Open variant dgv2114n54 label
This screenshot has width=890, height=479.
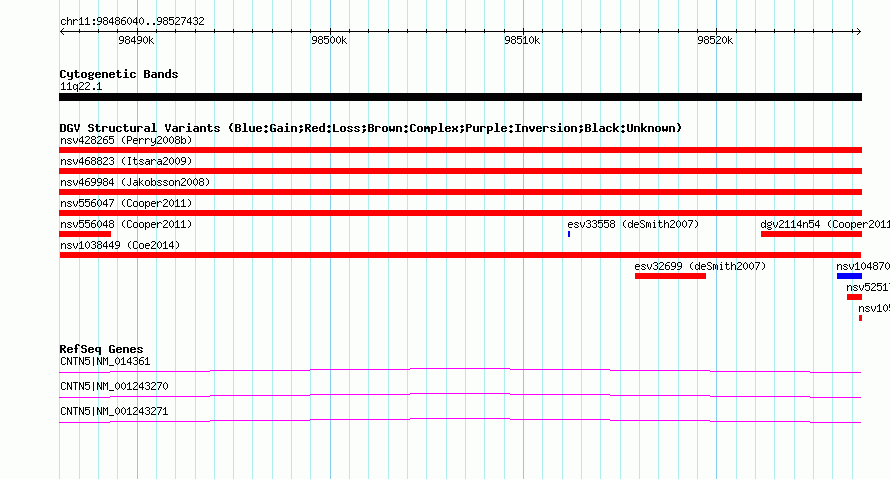(825, 224)
